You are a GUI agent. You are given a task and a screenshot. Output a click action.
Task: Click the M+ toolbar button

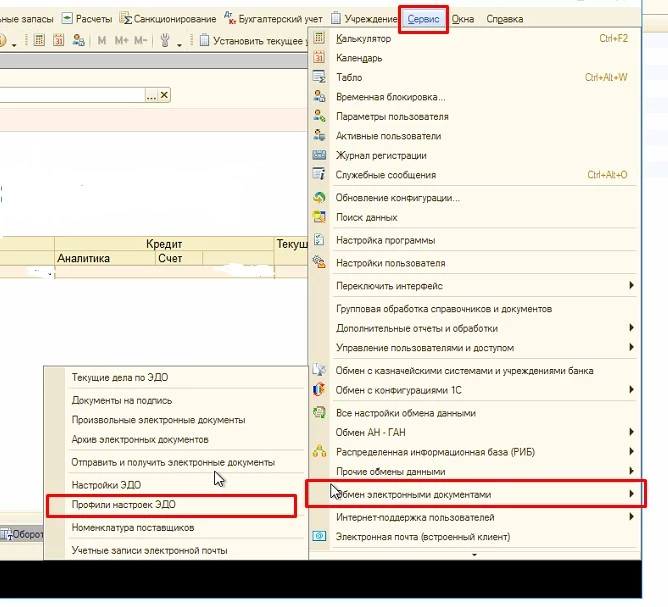coord(121,41)
